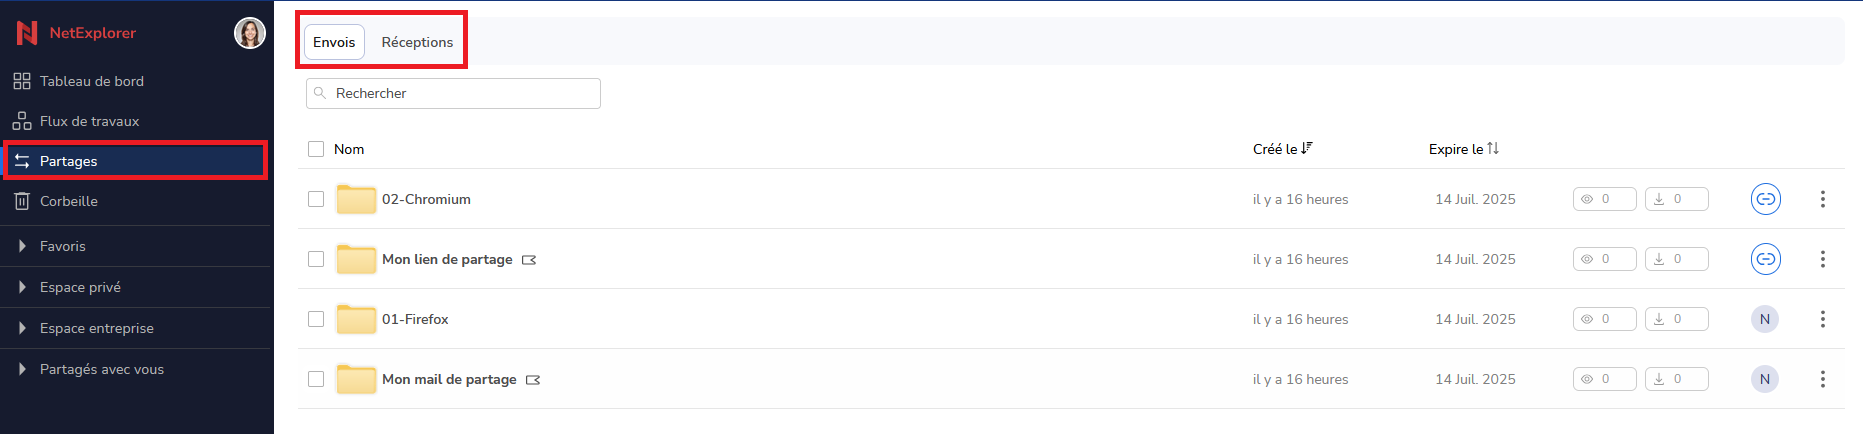
Task: Click the share link icon for 02-Chromium
Action: point(1766,199)
